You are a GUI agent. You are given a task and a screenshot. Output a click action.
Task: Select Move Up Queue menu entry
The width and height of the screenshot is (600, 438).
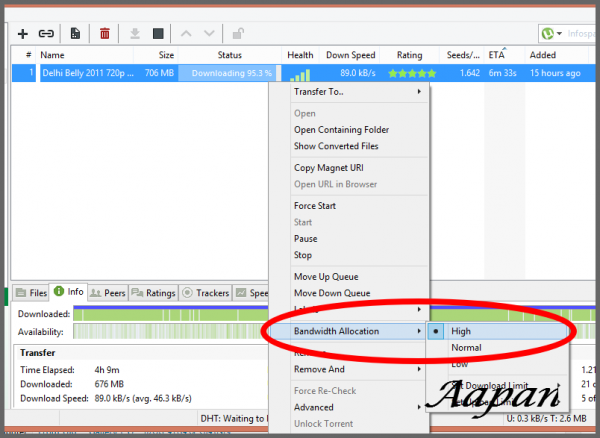[x=326, y=277]
